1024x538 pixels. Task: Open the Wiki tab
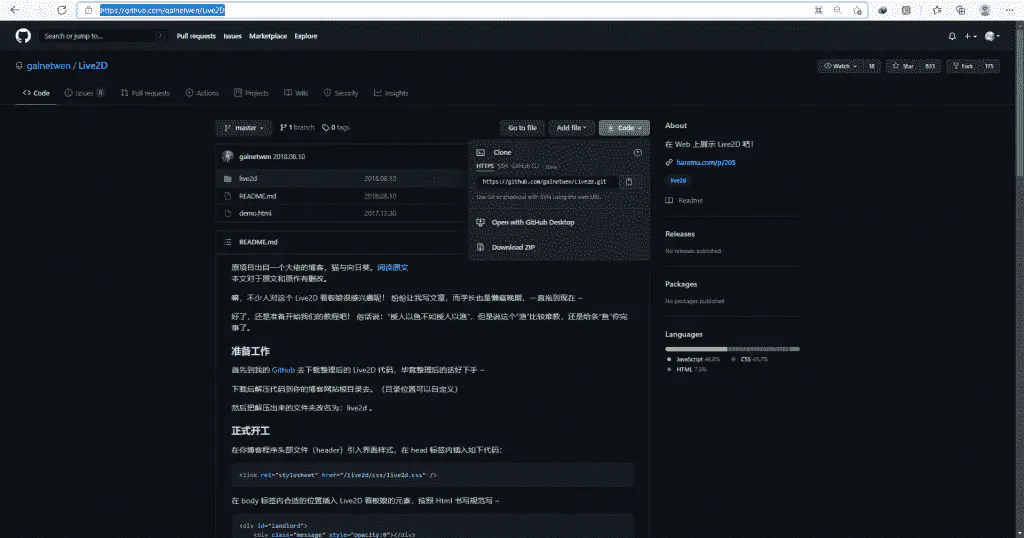[296, 93]
